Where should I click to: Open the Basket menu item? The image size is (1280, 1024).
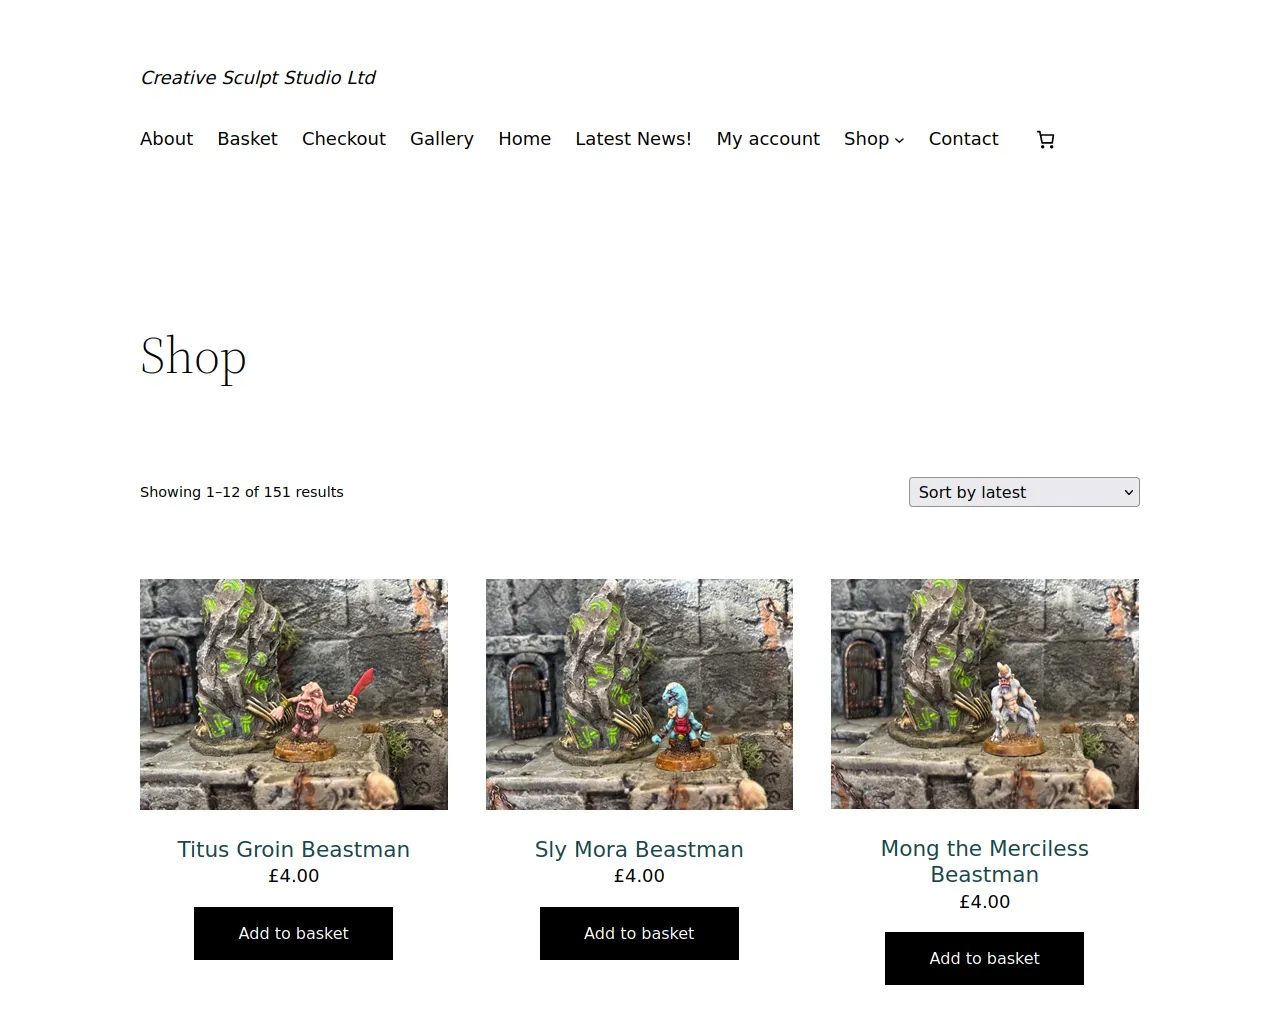pos(247,139)
